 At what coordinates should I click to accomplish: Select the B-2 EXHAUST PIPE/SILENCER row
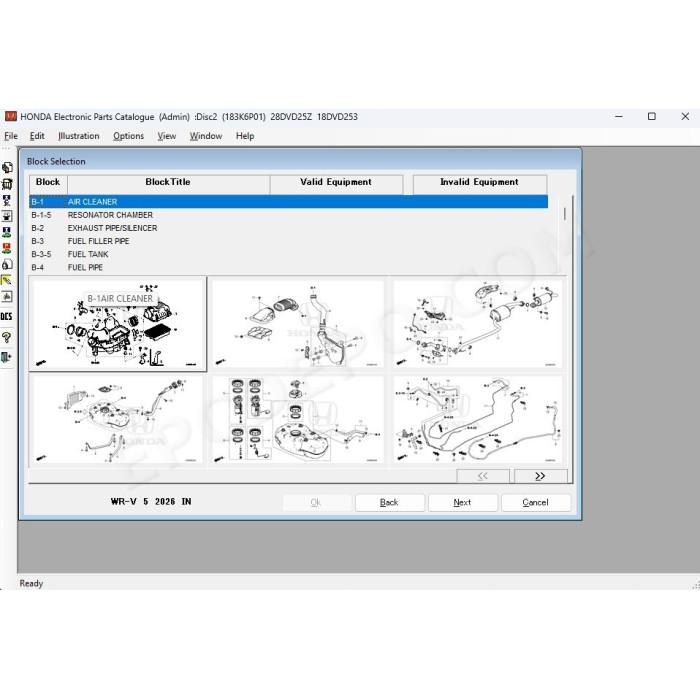[x=288, y=228]
